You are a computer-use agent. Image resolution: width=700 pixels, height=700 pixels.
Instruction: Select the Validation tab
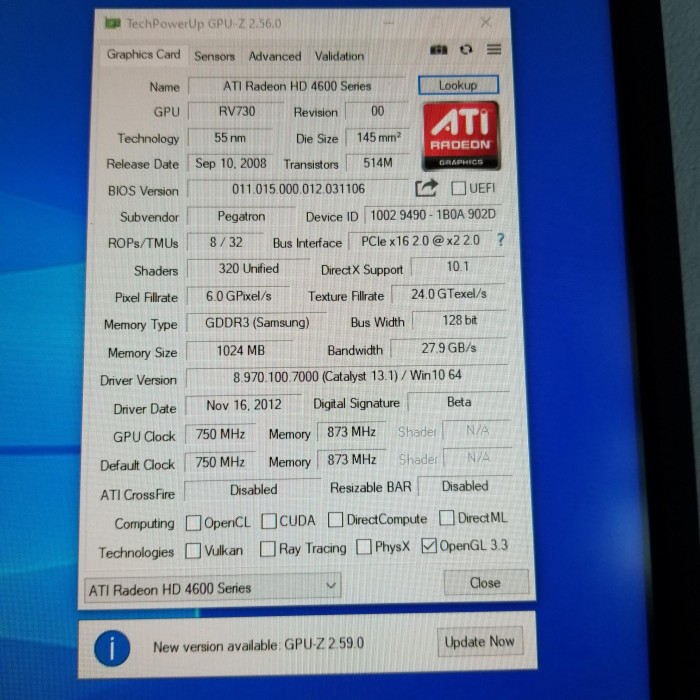point(339,56)
